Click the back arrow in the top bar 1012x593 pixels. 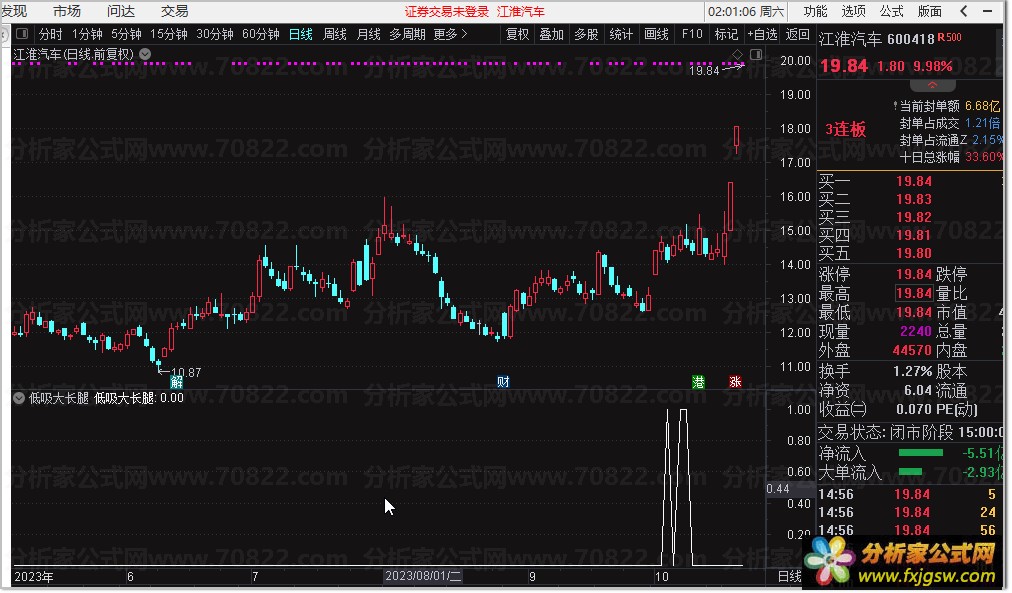[964, 11]
